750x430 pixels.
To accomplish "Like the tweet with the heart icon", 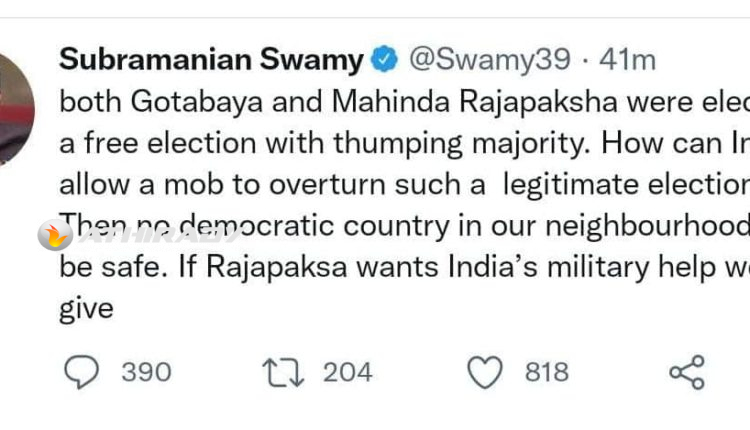I will [x=485, y=373].
